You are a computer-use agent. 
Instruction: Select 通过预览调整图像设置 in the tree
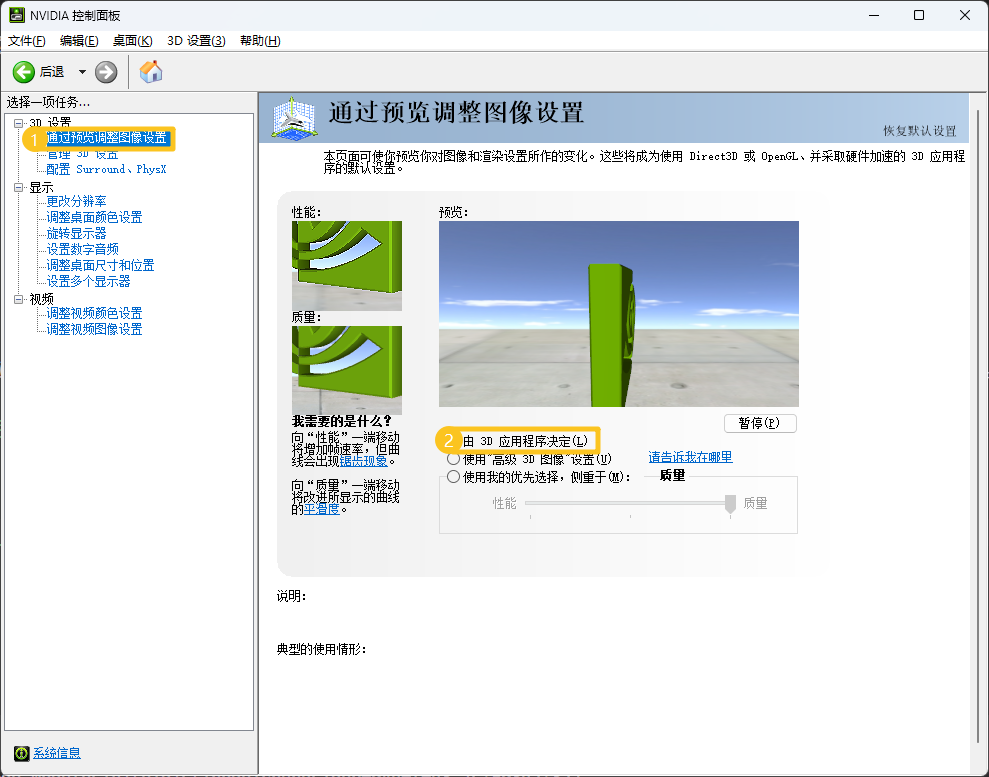107,137
